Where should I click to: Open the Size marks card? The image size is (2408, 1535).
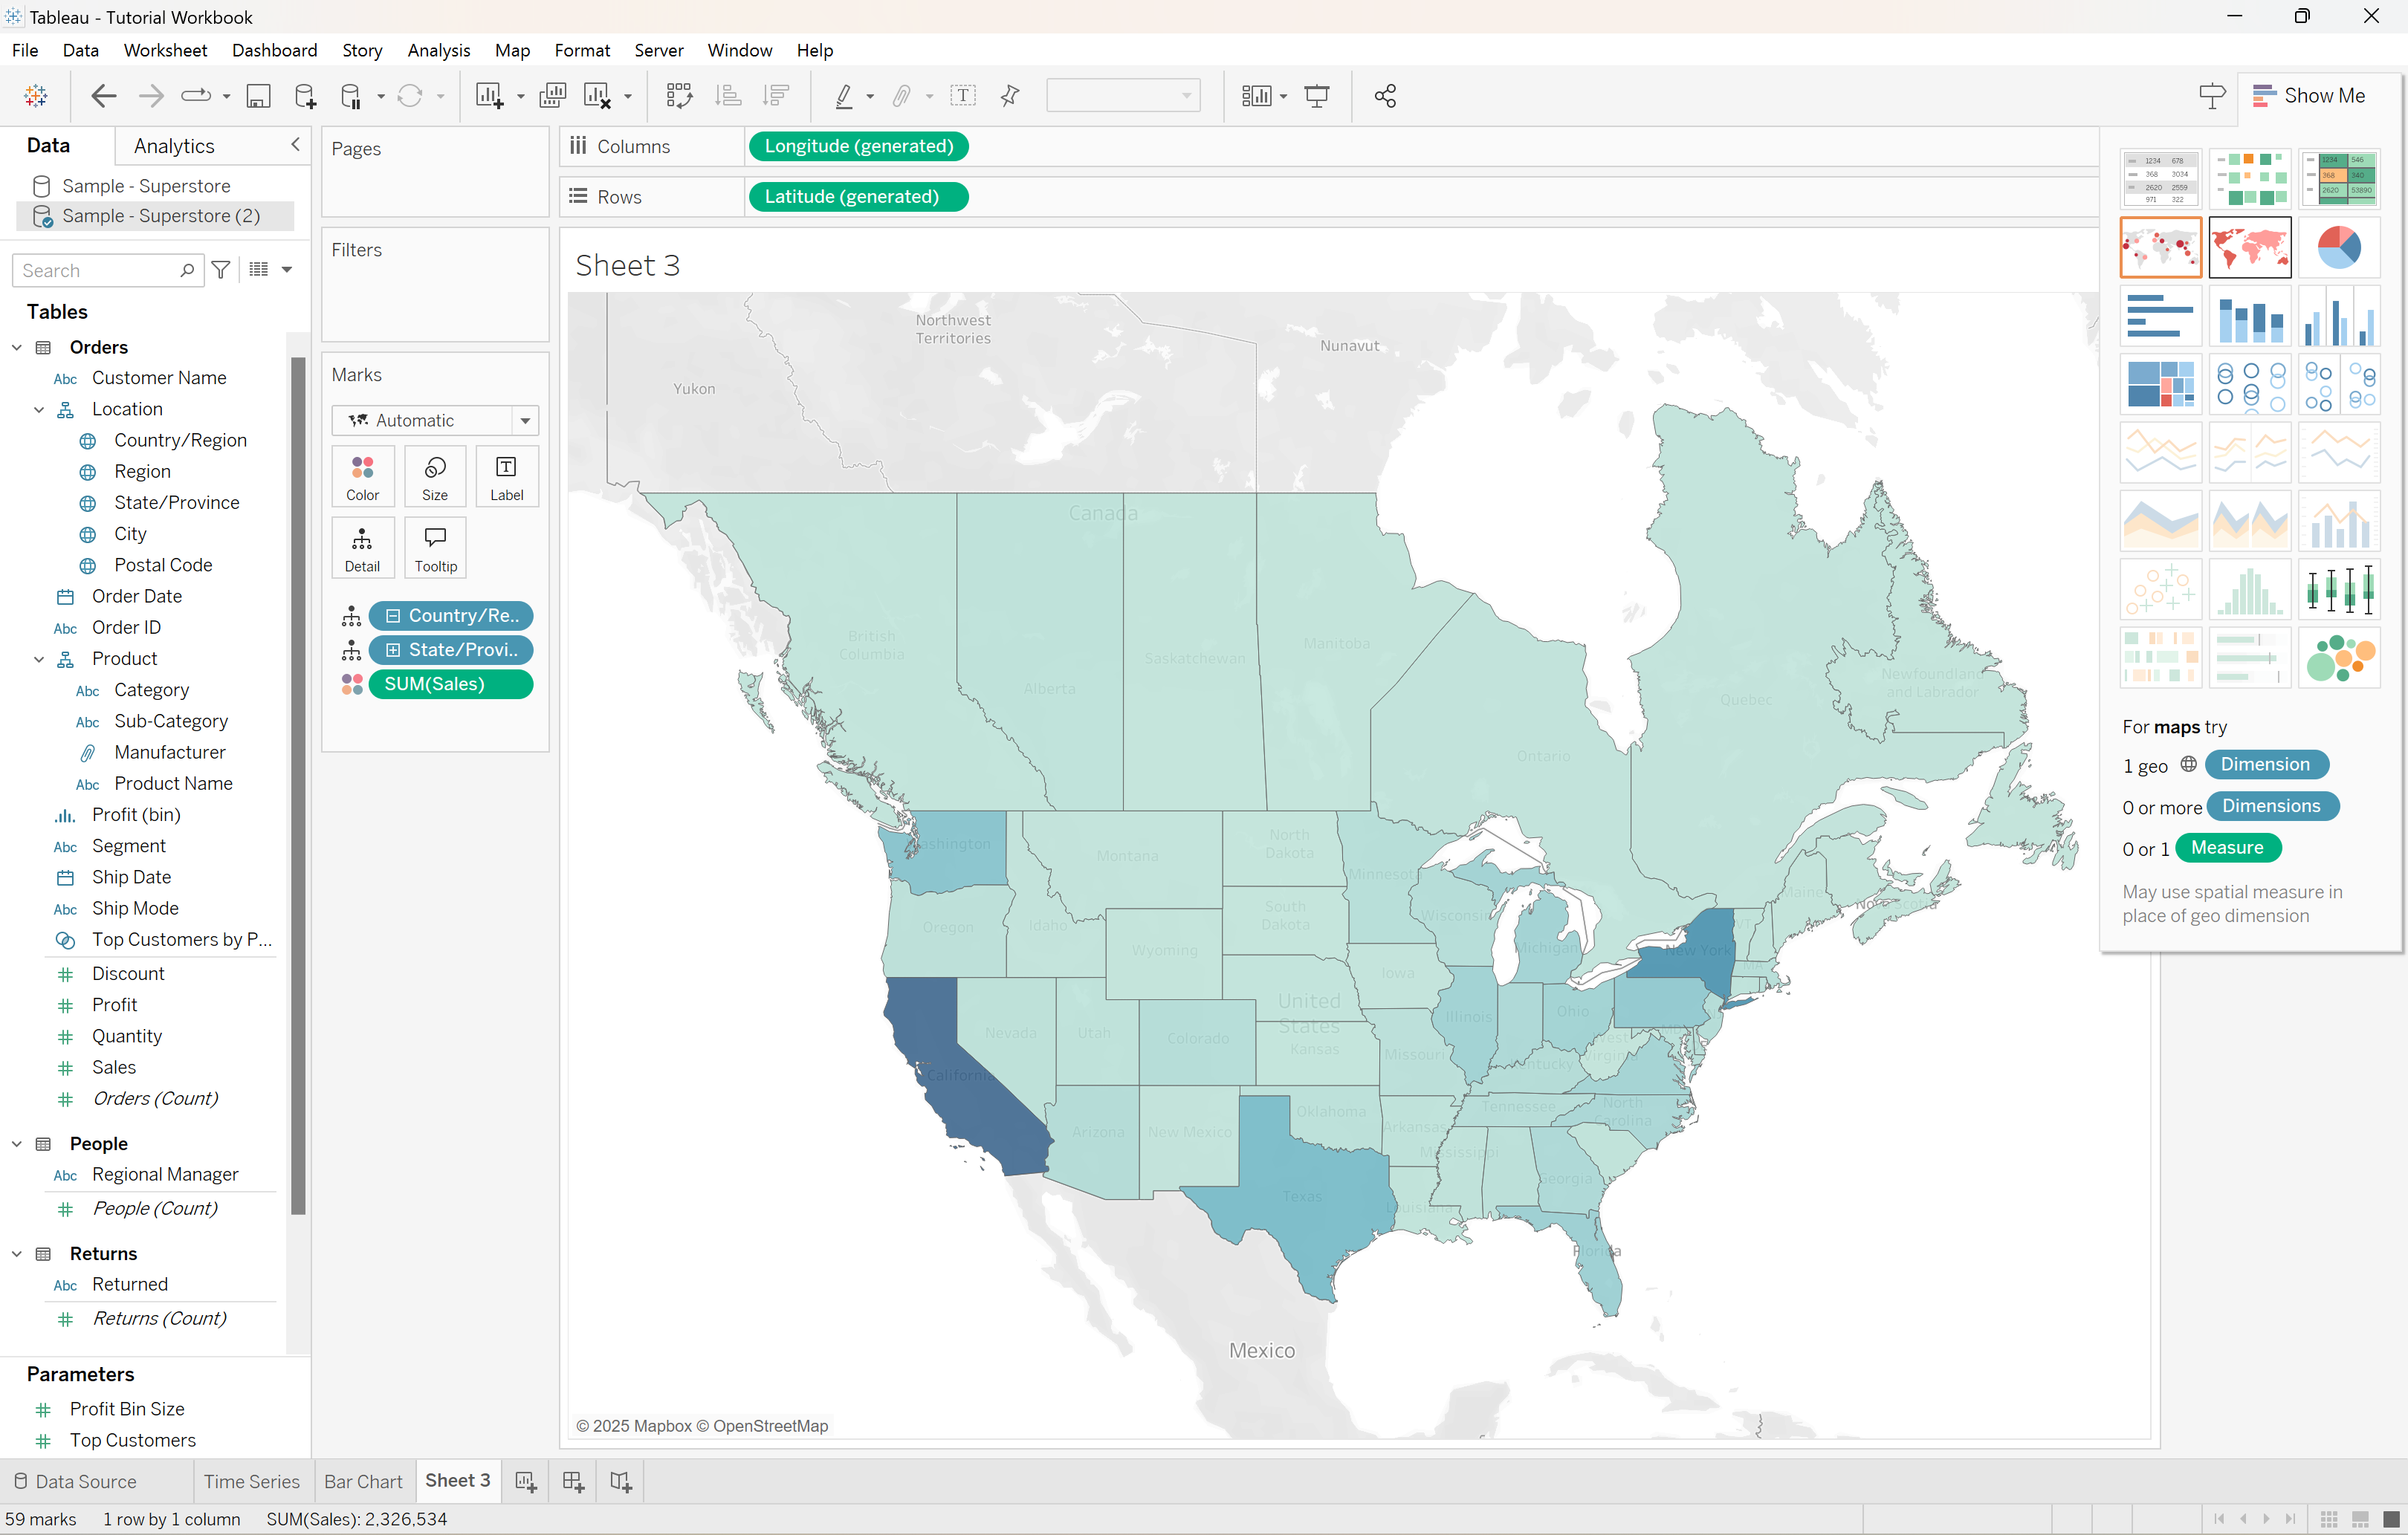[435, 477]
